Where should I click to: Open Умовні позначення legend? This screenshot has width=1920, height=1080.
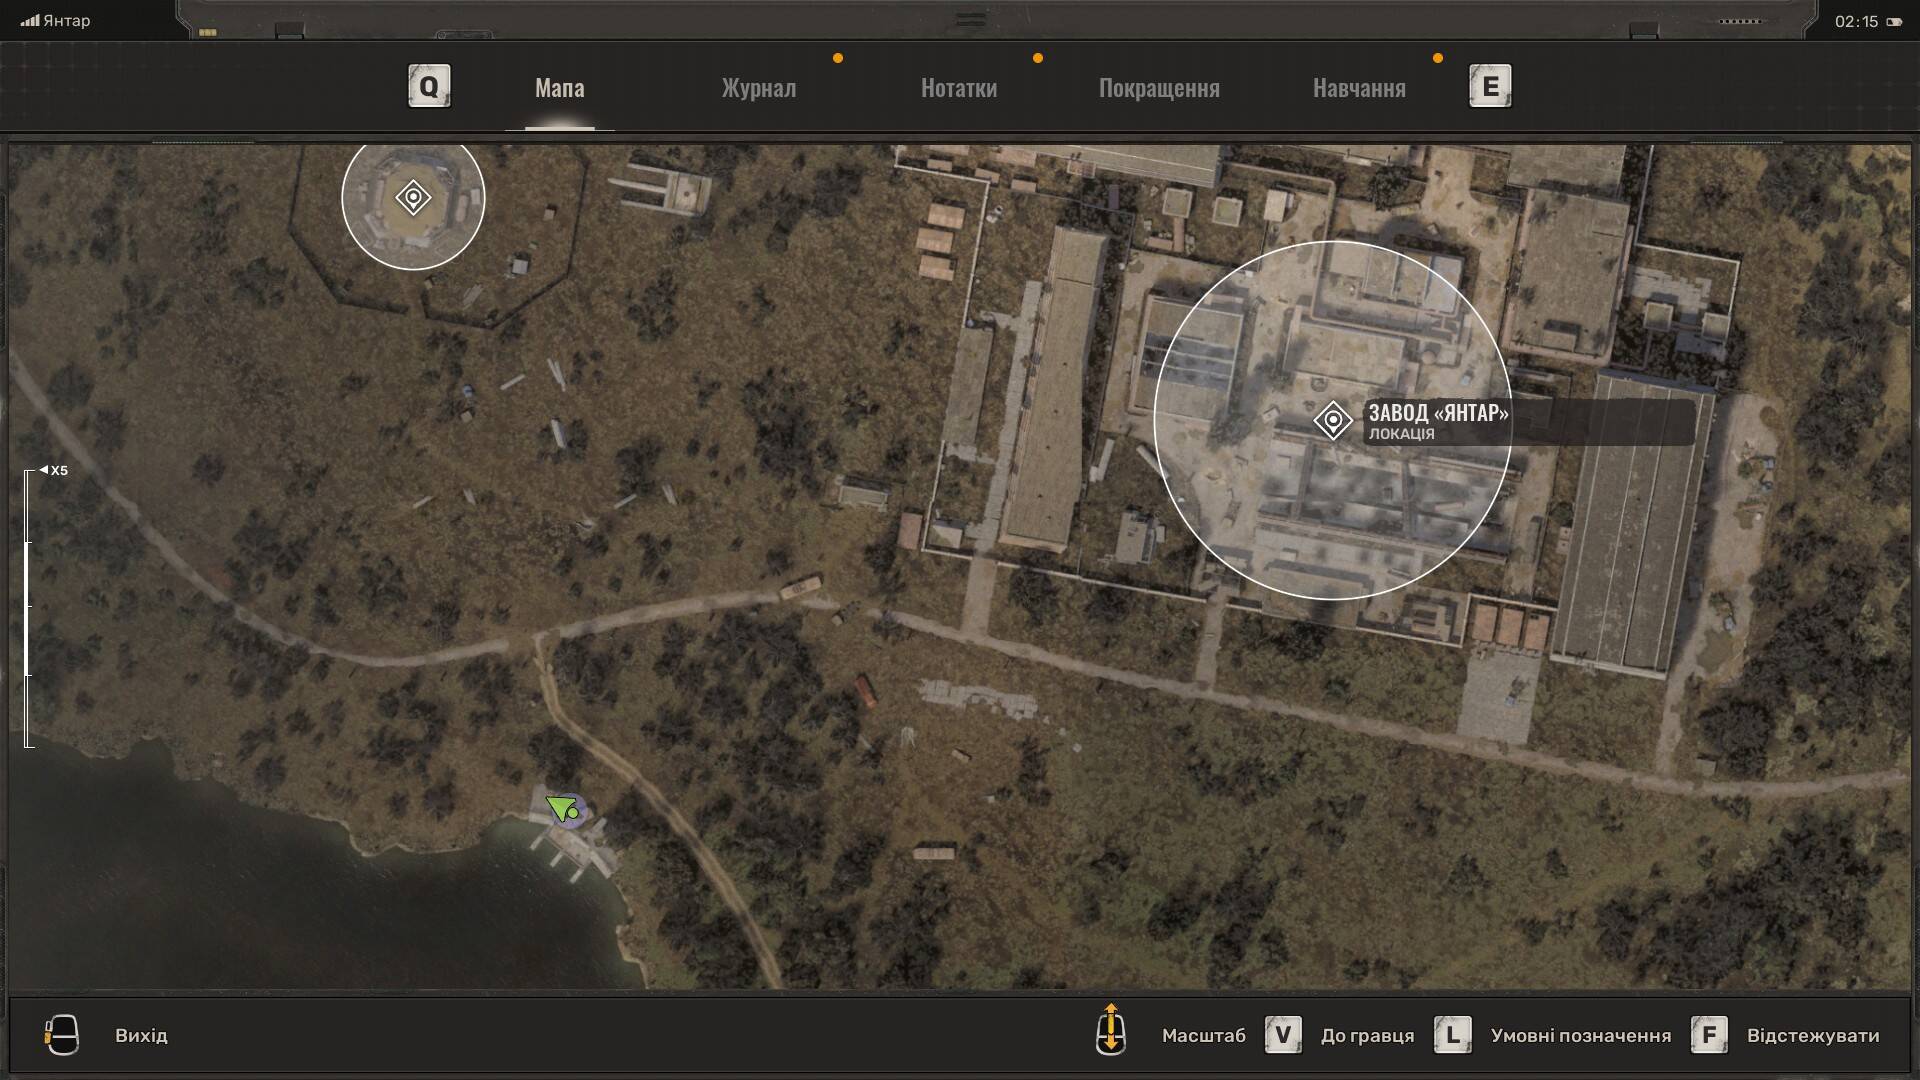pos(1581,1036)
